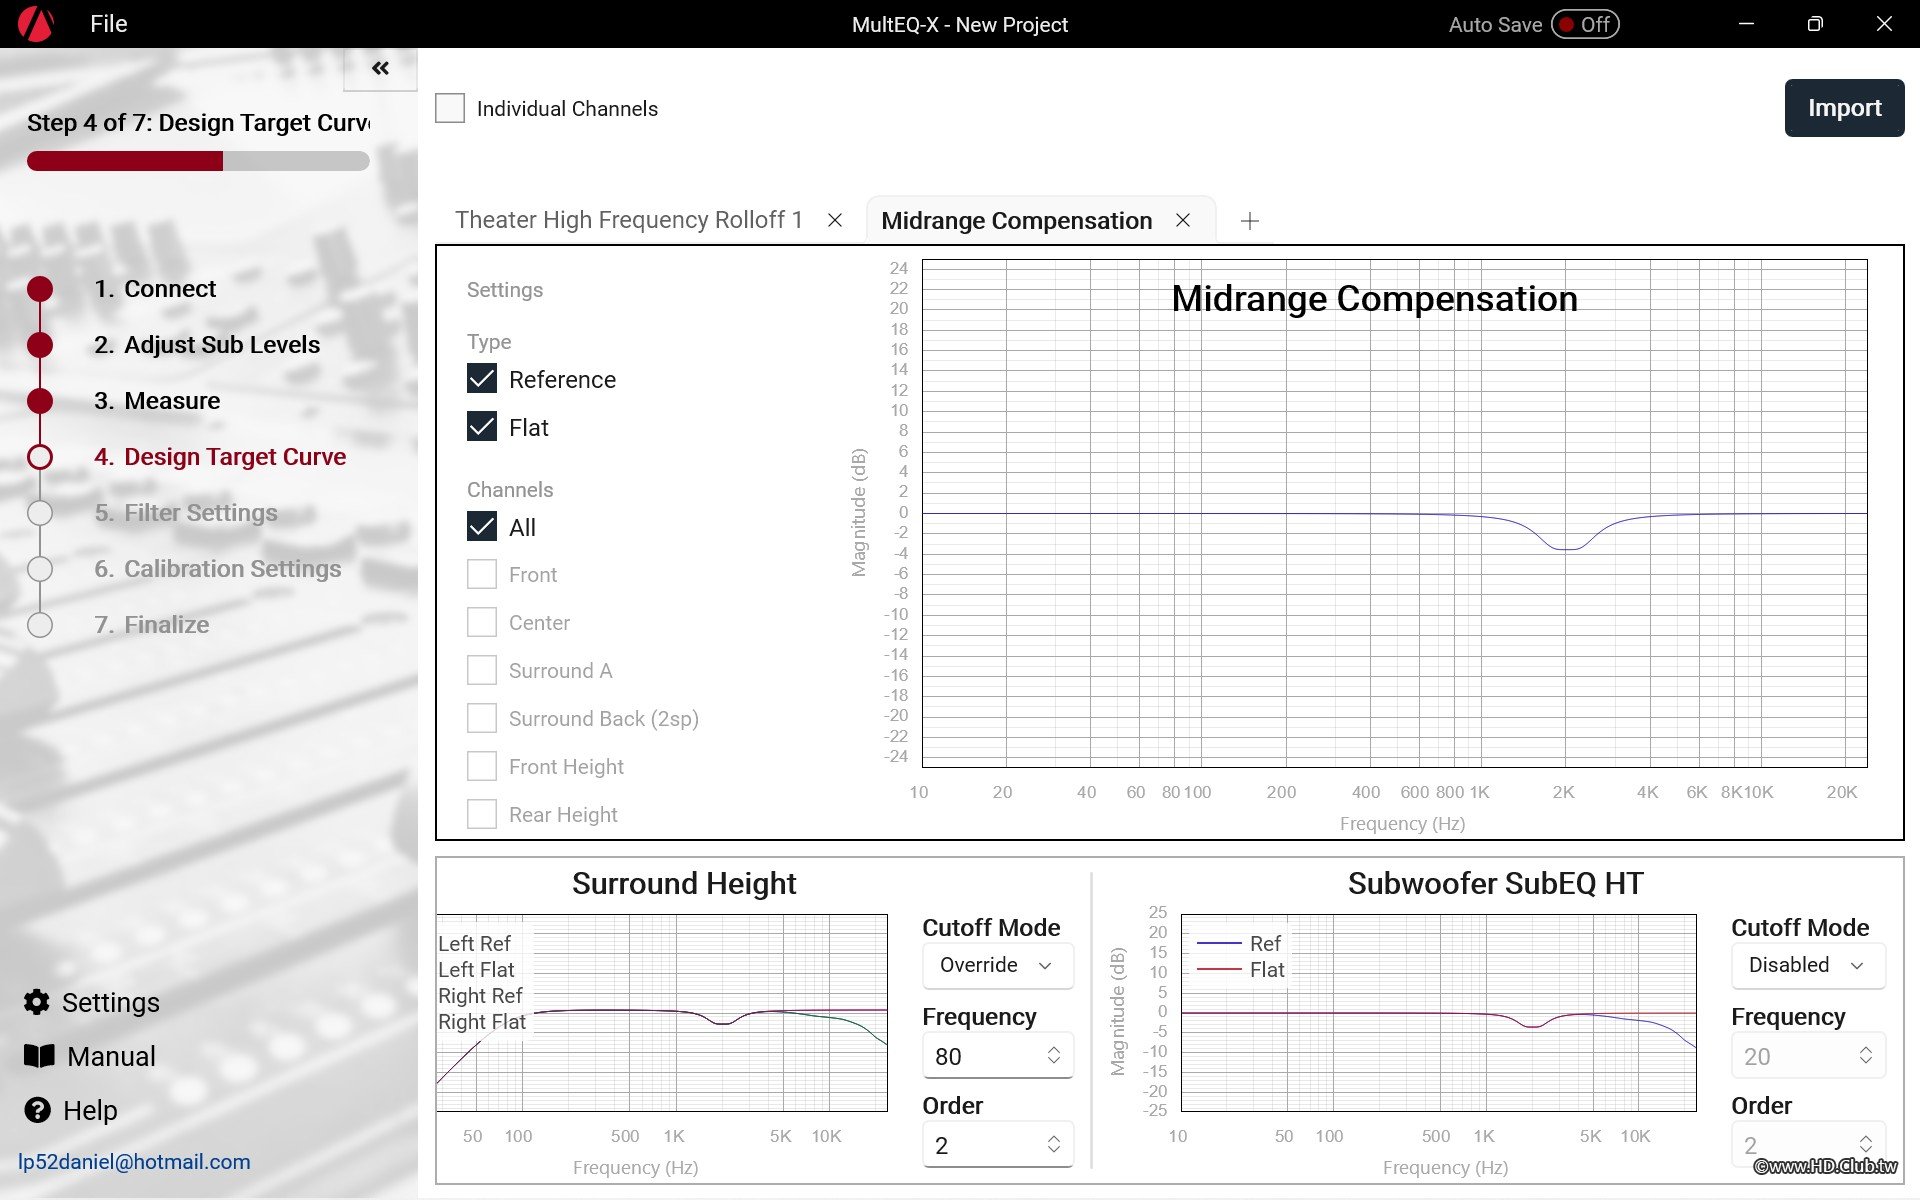Switch to Theater High Frequency Rolloff 1 tab
The image size is (1920, 1200).
[x=628, y=220]
